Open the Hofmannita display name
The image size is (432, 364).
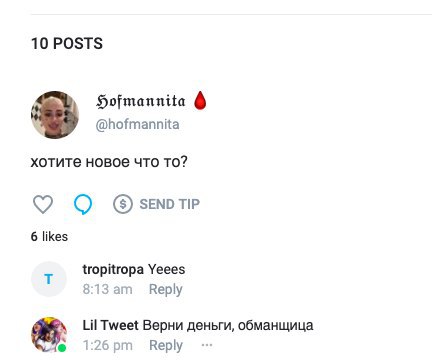[x=141, y=101]
